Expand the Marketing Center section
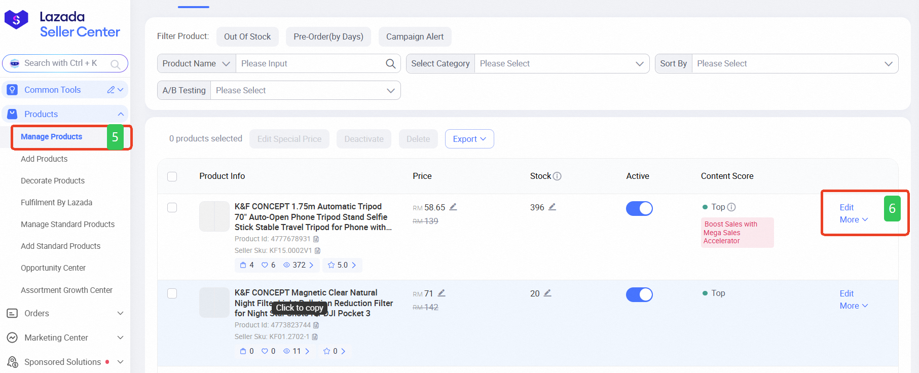Image resolution: width=919 pixels, height=373 pixels. (121, 338)
